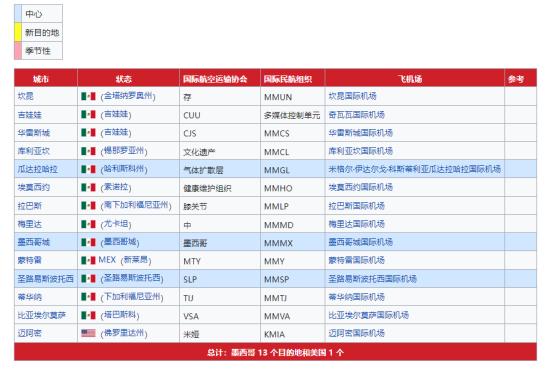This screenshot has height=373, width=554.
Task: Click the Mexican flag in the 拉巴斯 row
Action: (x=88, y=206)
